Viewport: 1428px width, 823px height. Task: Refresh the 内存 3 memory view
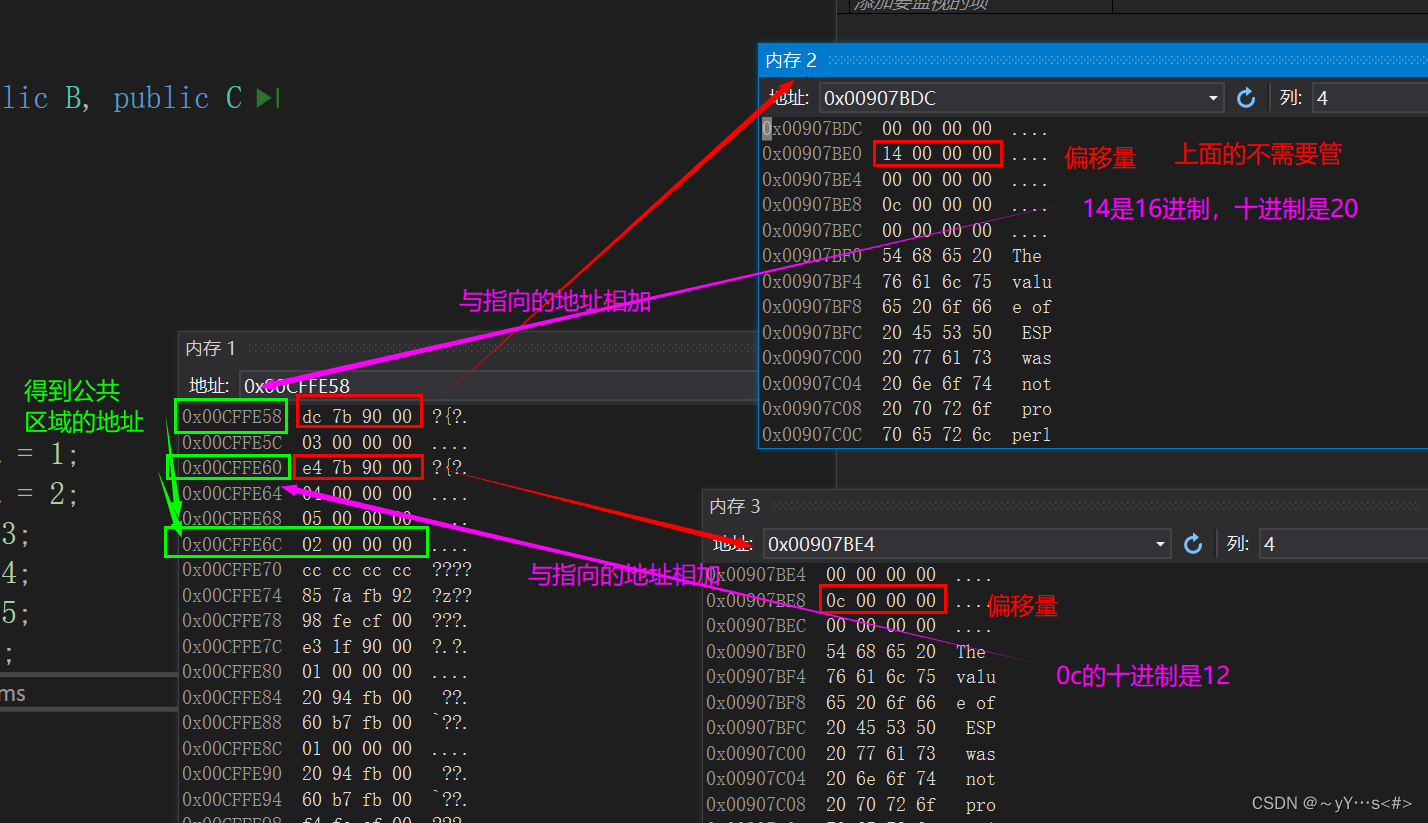(x=1193, y=544)
